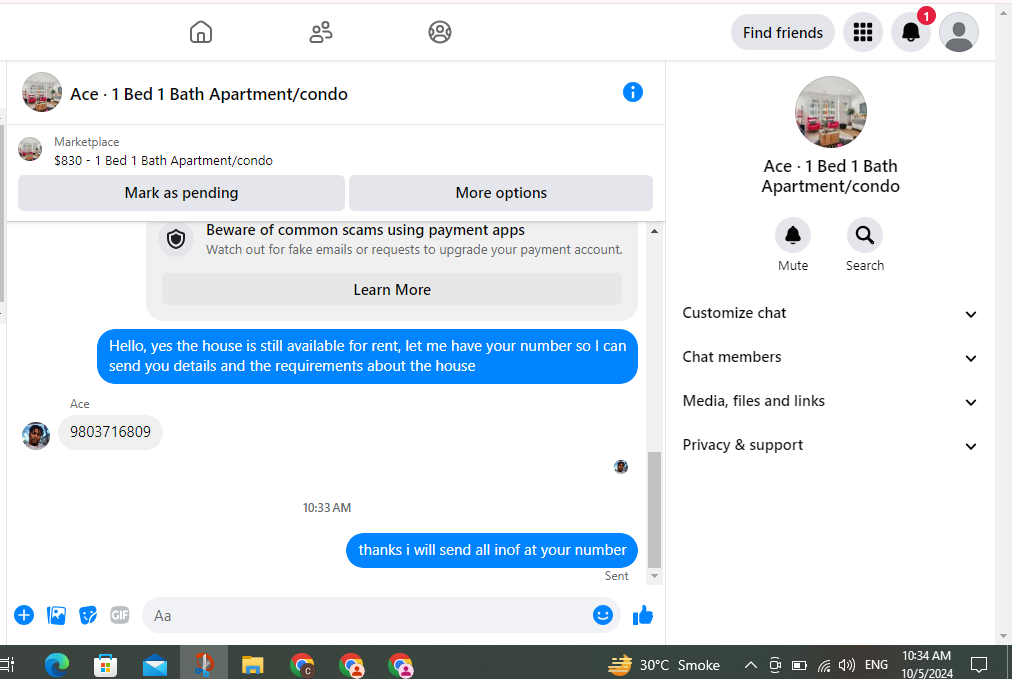Choose a GIF with the GIF icon

(x=119, y=615)
